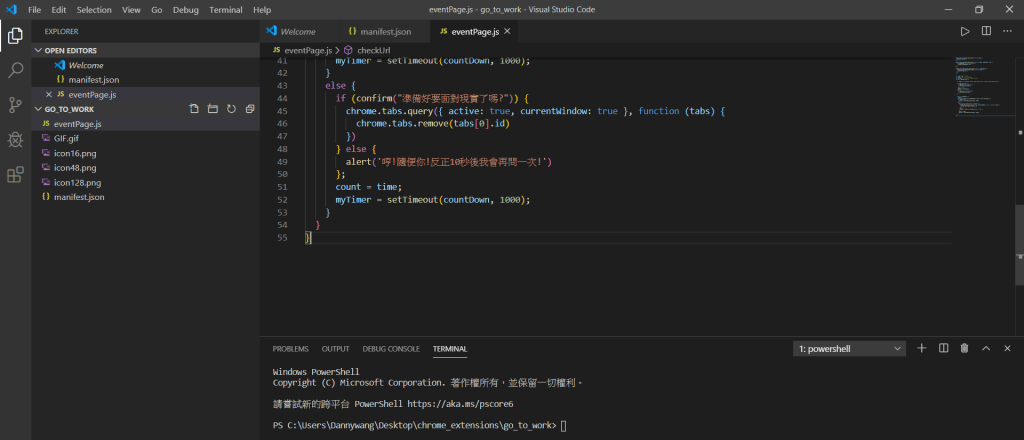
Task: Collapse all folders in explorer
Action: (248, 109)
